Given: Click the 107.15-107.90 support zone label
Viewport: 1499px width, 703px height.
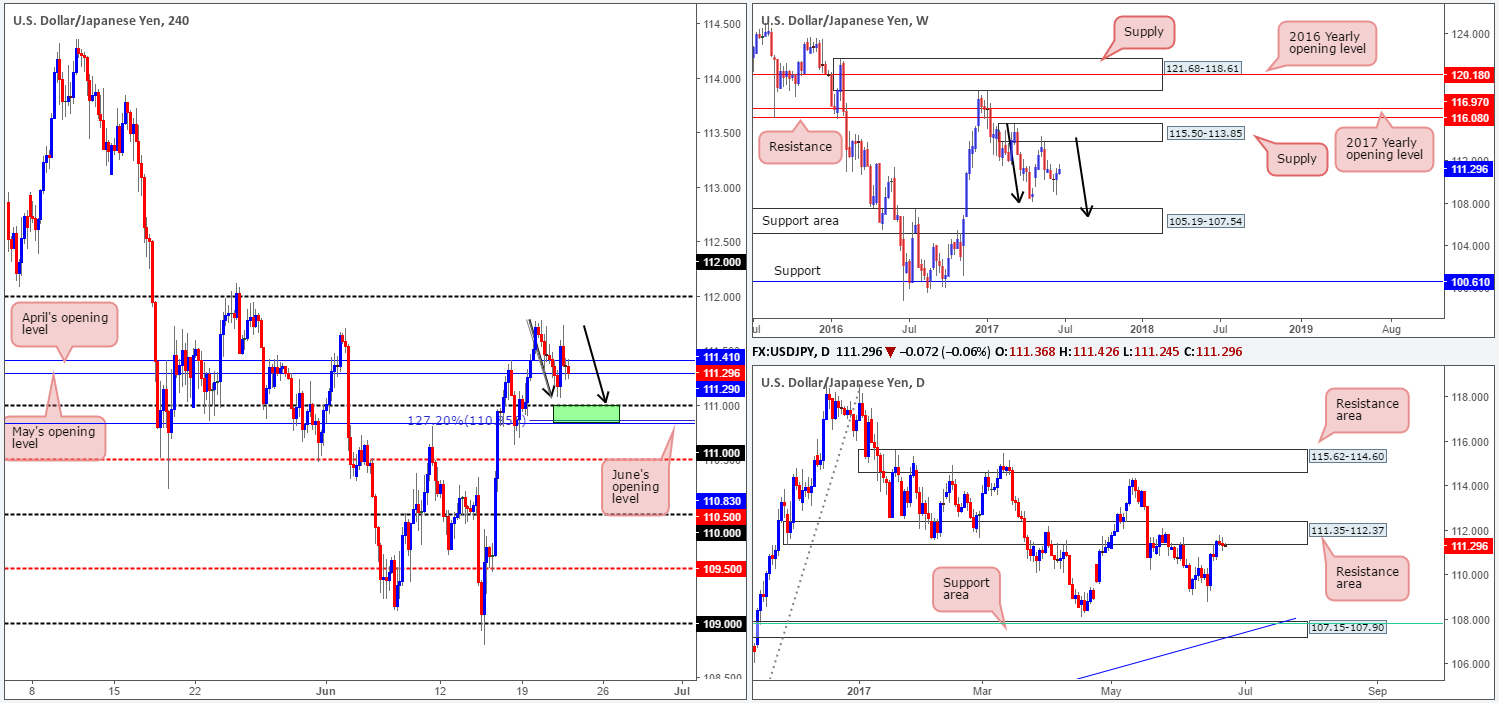Looking at the screenshot, I should 1346,629.
